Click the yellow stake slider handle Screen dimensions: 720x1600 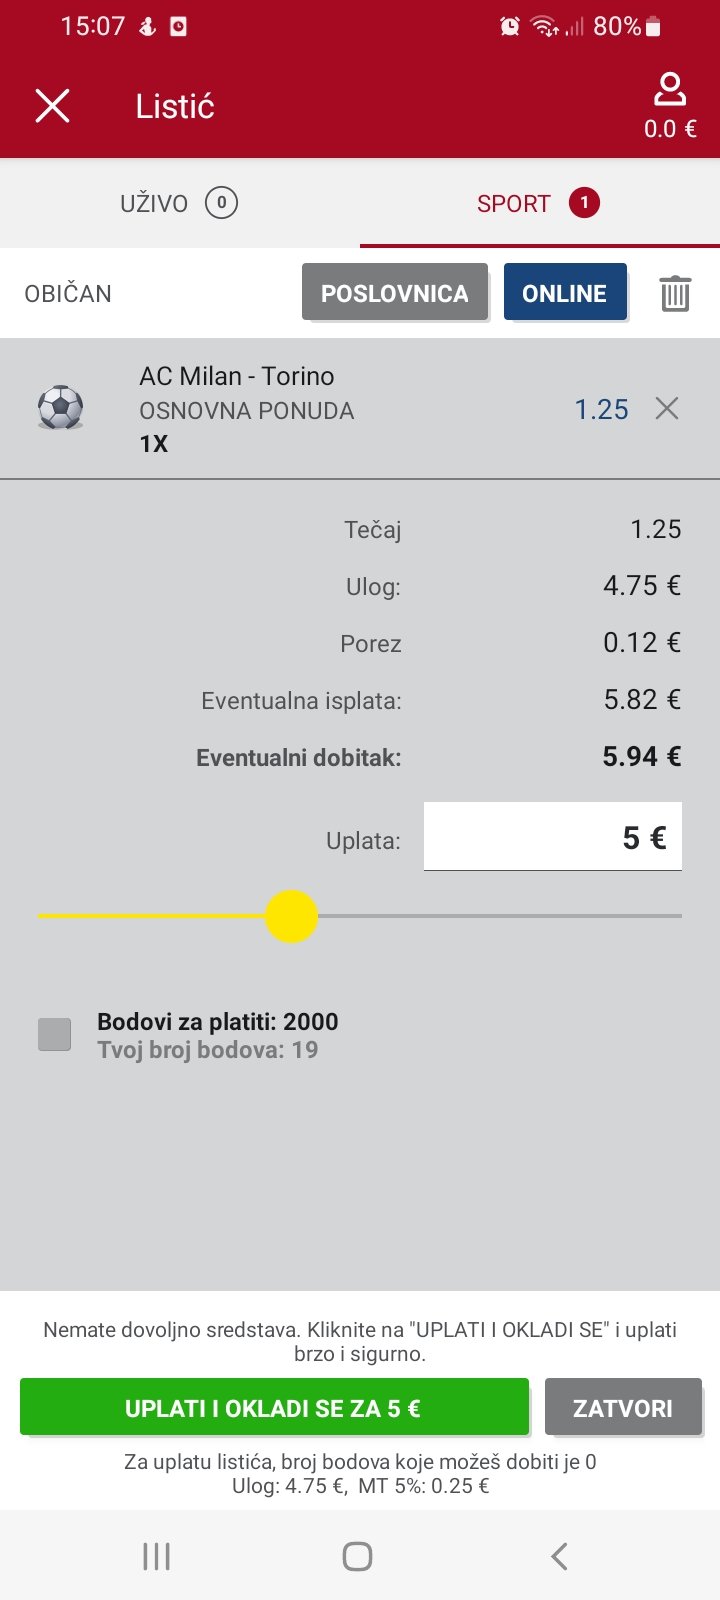pyautogui.click(x=291, y=916)
